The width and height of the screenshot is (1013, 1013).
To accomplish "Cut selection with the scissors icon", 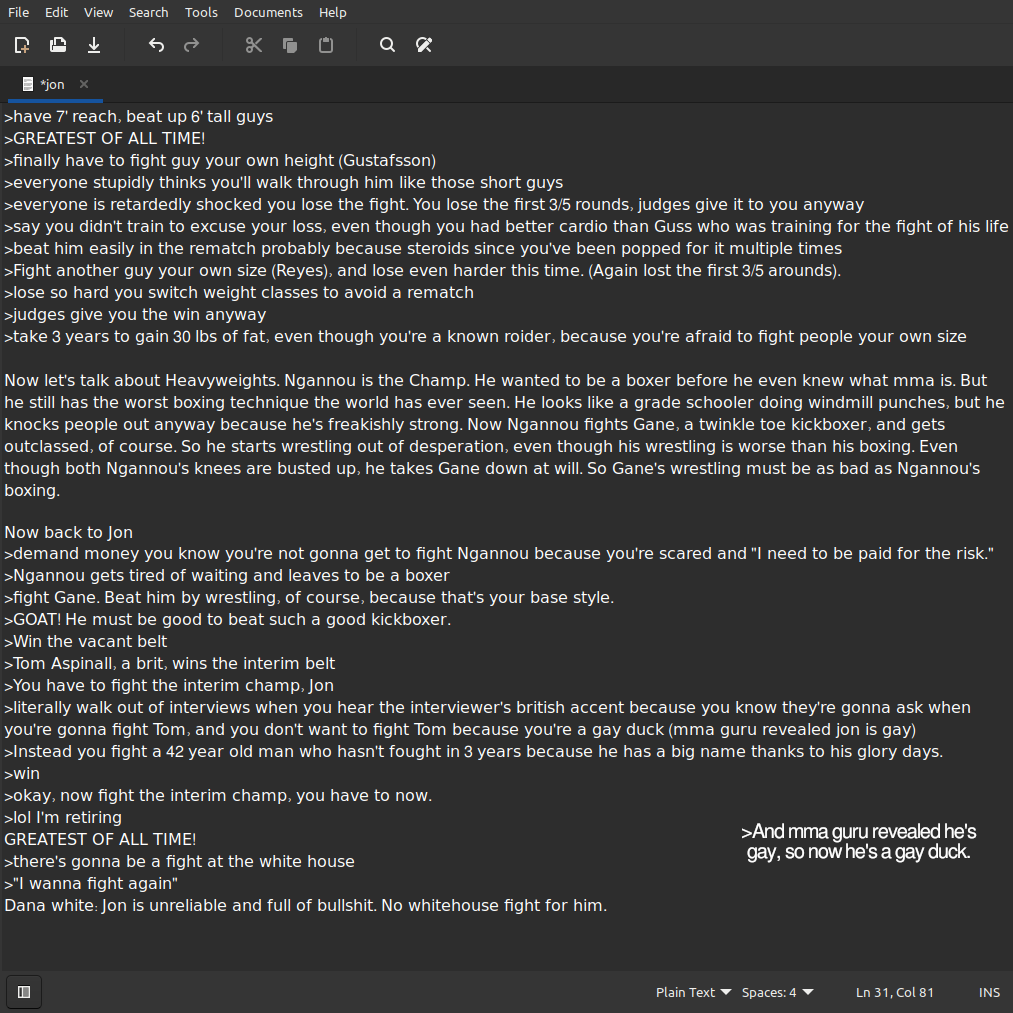I will pos(254,45).
